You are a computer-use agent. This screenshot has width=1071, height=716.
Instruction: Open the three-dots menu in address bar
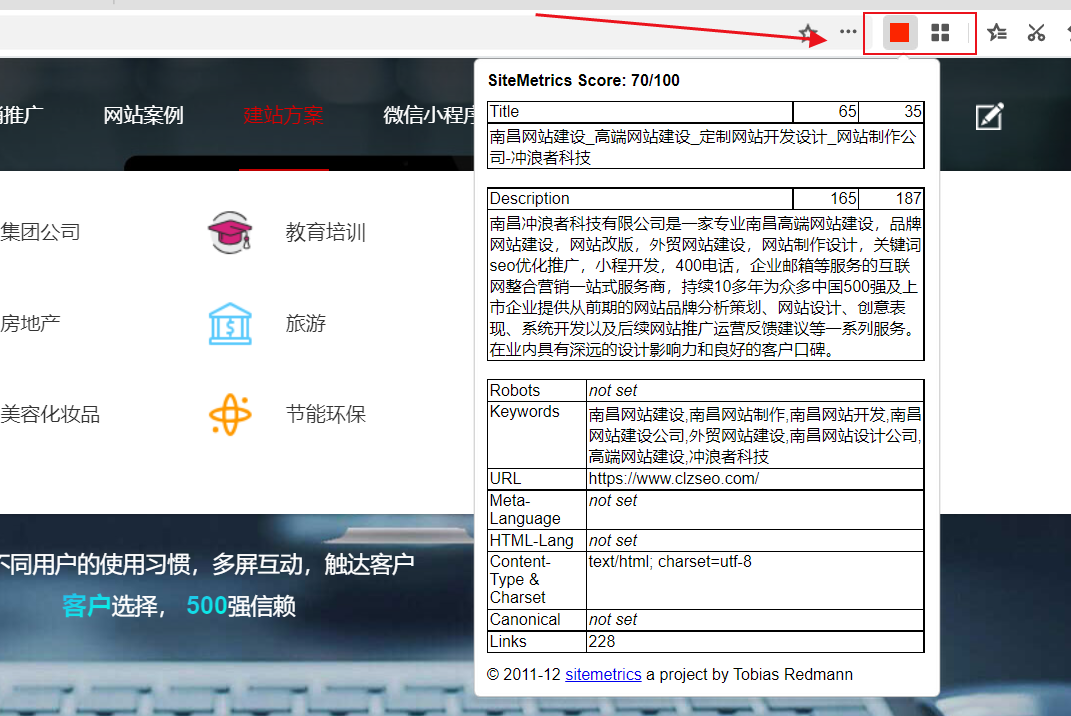coord(848,32)
